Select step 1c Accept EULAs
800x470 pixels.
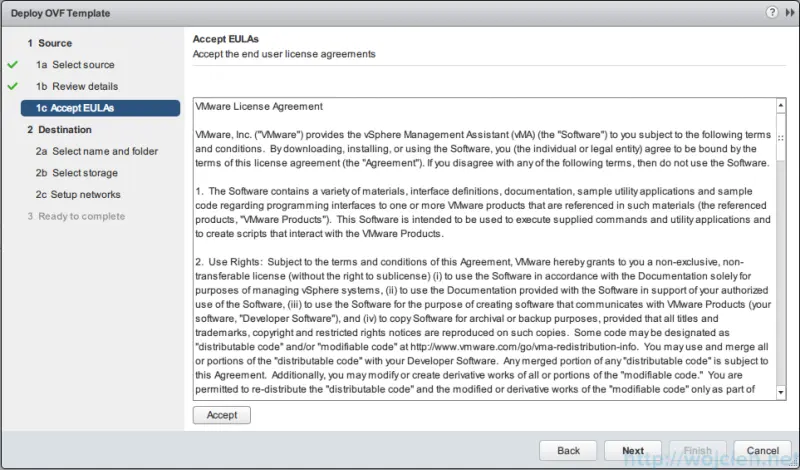100,108
